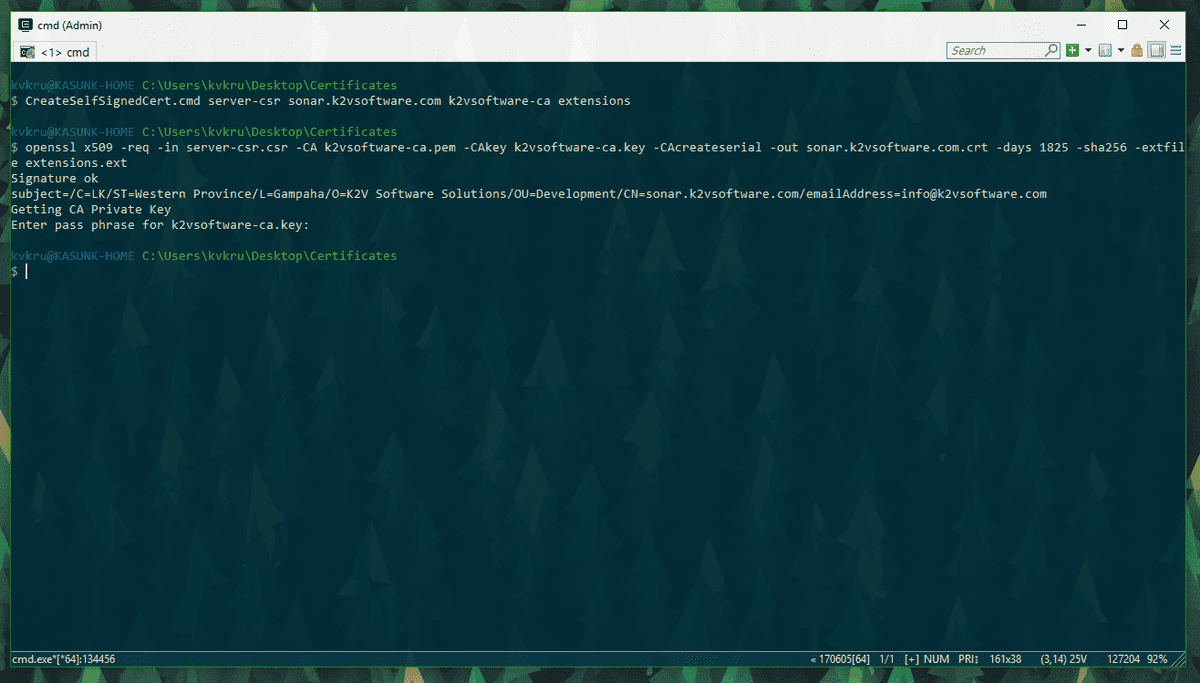The height and width of the screenshot is (683, 1200).
Task: Click the 161x38 console size indicator
Action: click(1004, 659)
